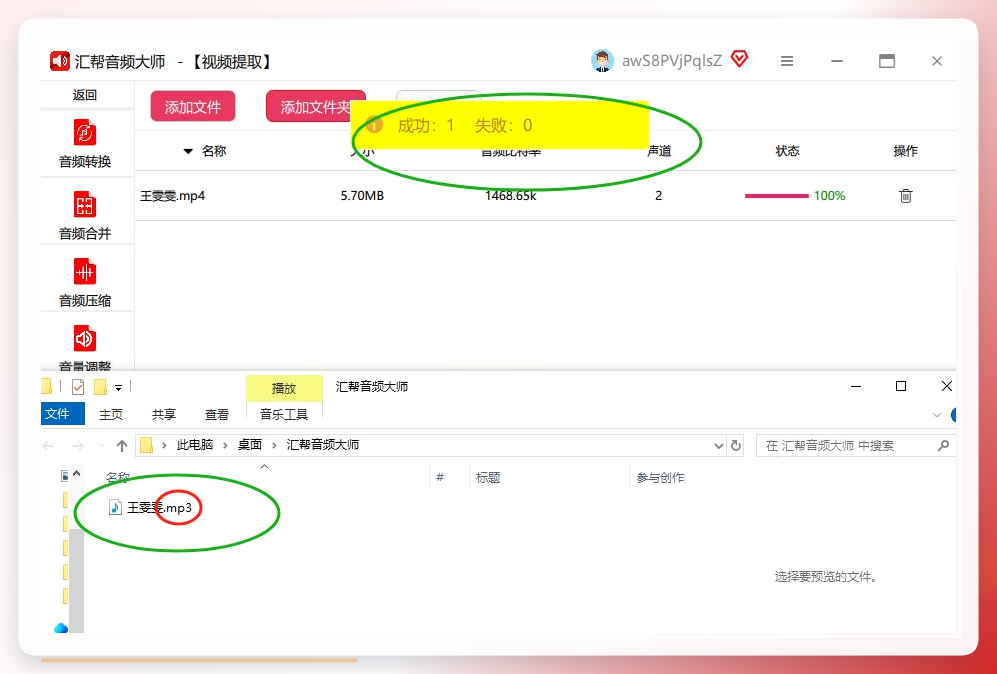997x674 pixels.
Task: Click the 添加文件夹 button
Action: coord(316,106)
